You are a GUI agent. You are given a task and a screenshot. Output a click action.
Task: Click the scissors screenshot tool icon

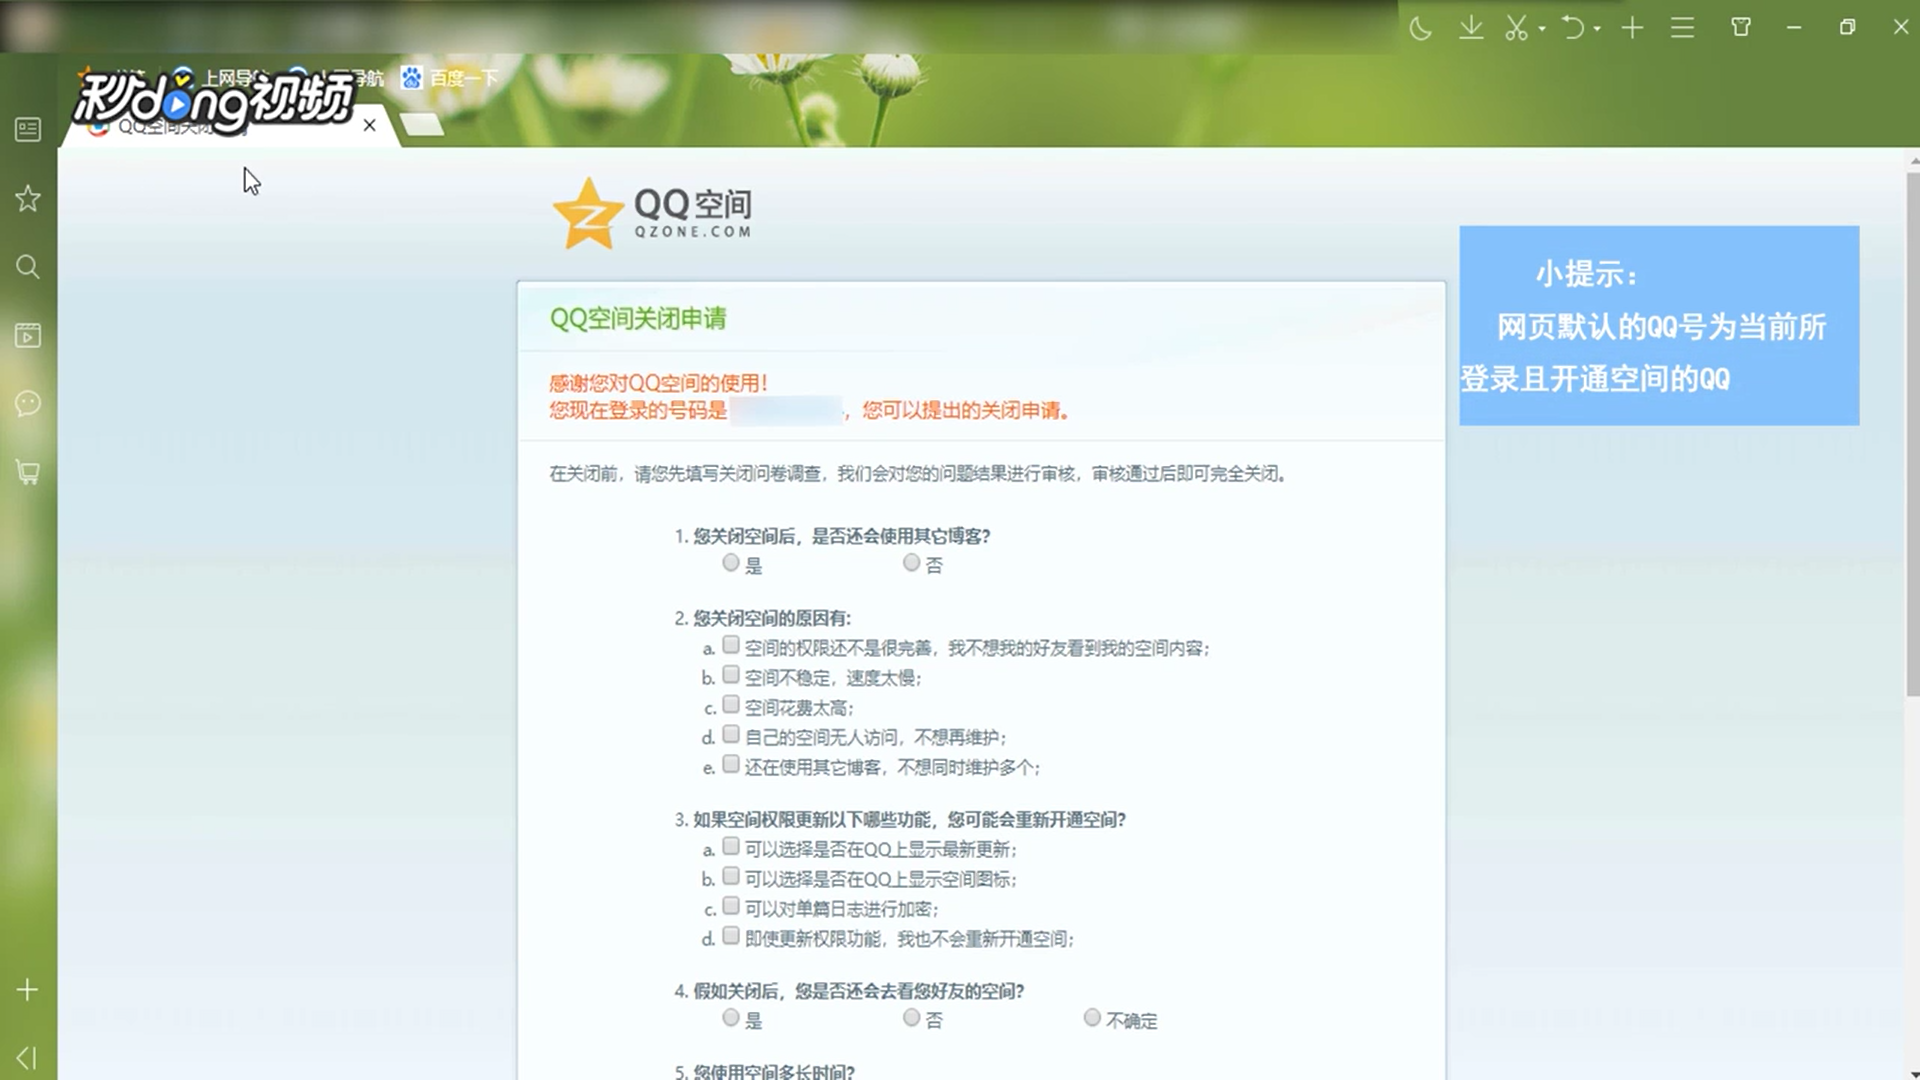click(x=1516, y=28)
